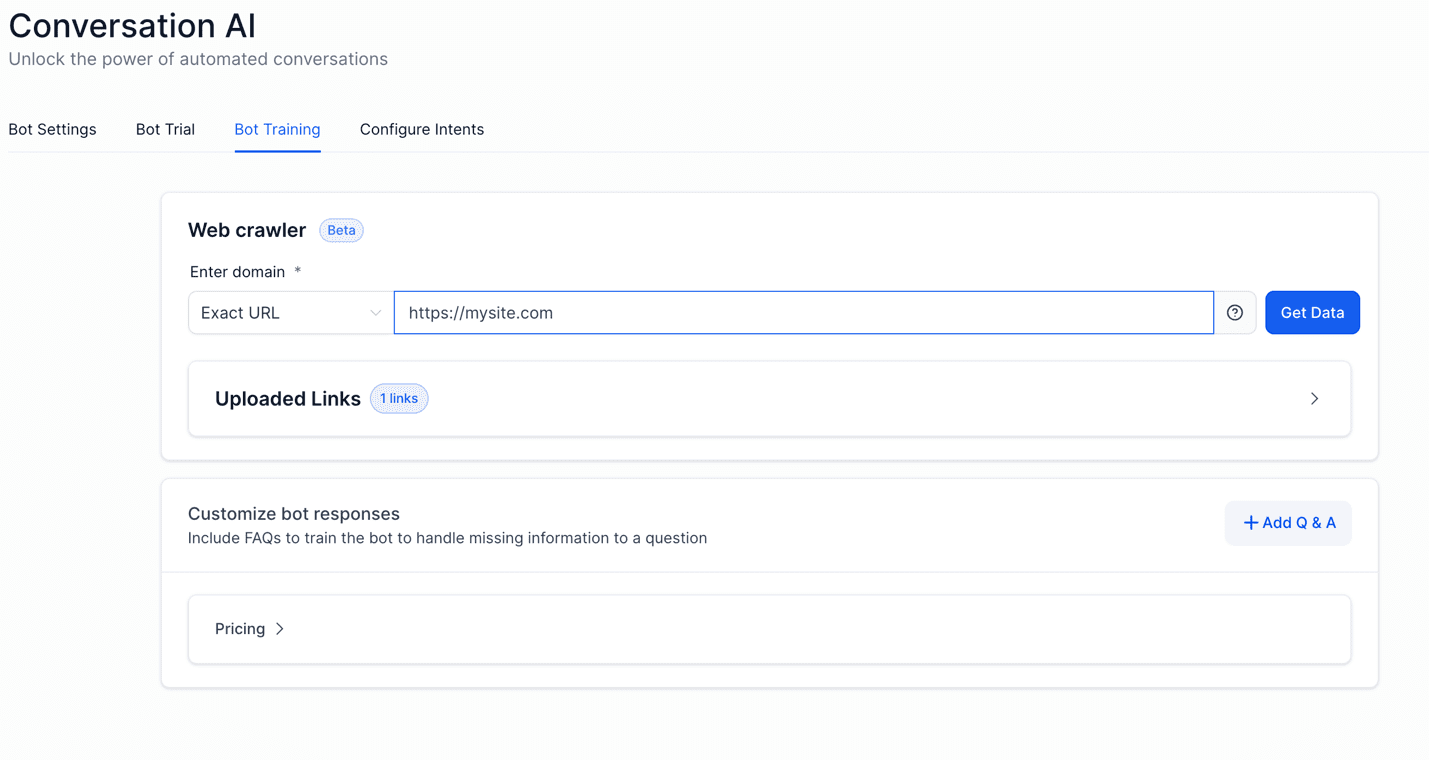The width and height of the screenshot is (1429, 760).
Task: Click the active Bot Training tab
Action: pyautogui.click(x=277, y=129)
